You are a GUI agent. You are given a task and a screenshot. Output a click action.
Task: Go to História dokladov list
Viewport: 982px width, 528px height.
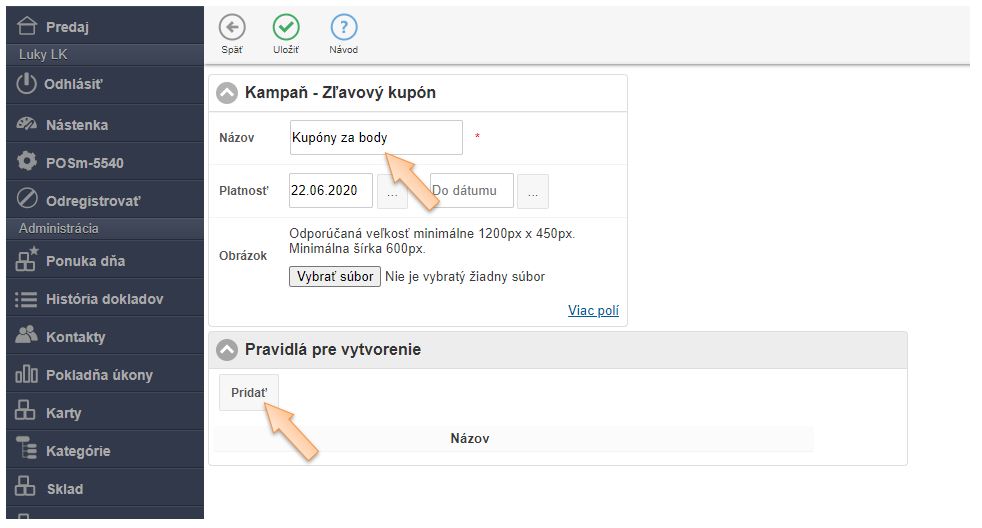point(103,299)
